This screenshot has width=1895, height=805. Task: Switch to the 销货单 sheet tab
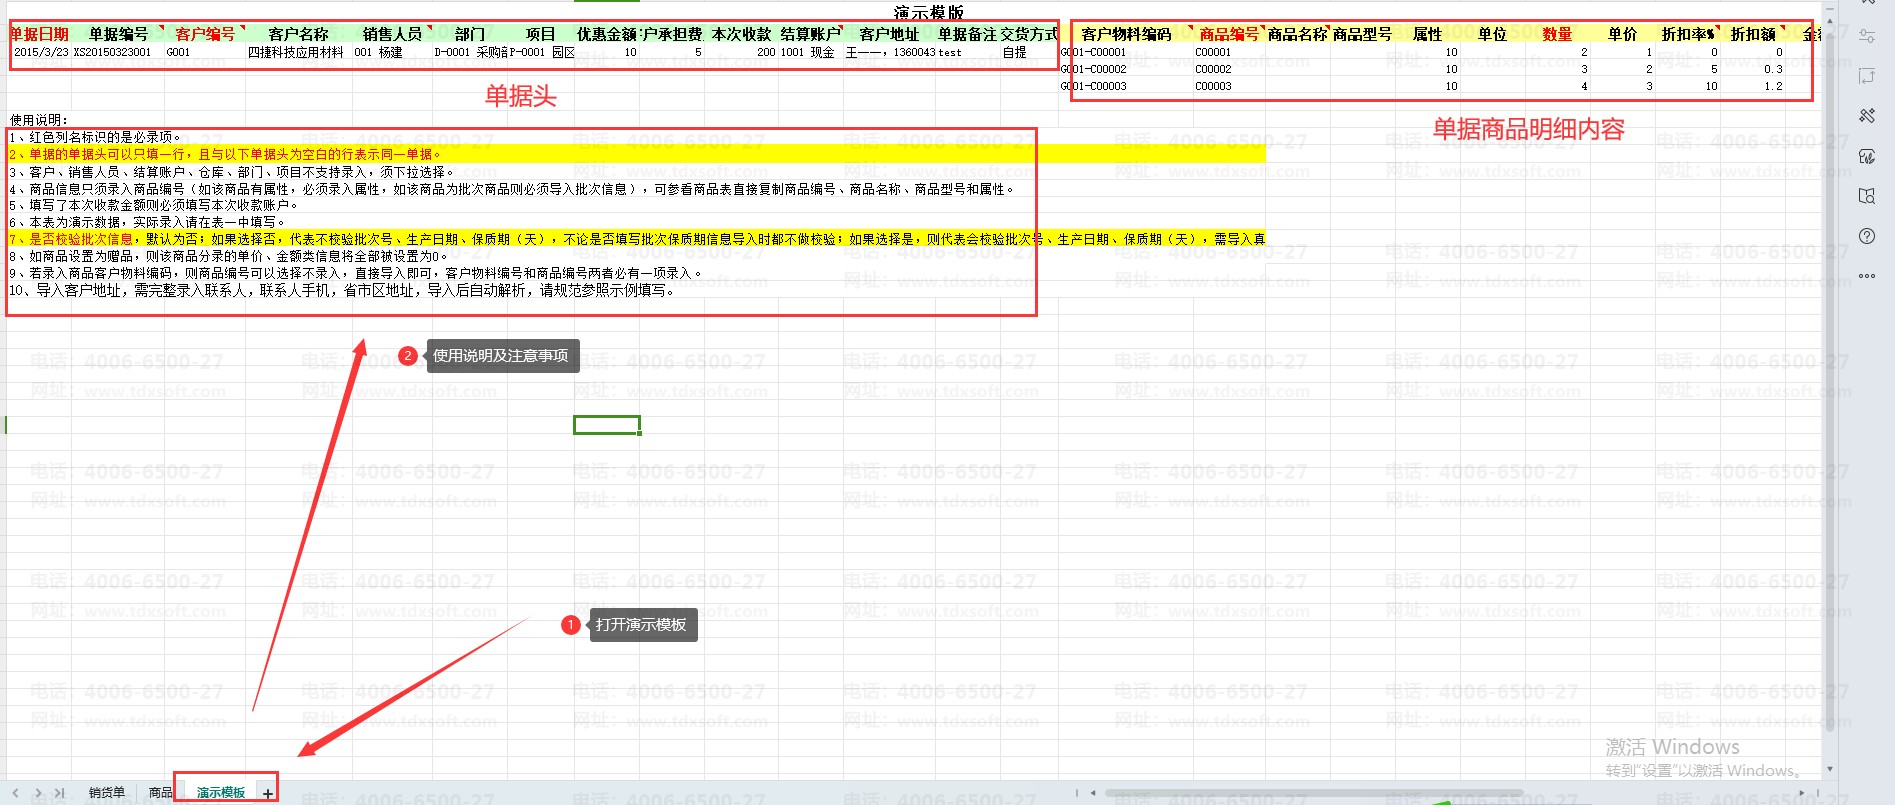(x=107, y=793)
